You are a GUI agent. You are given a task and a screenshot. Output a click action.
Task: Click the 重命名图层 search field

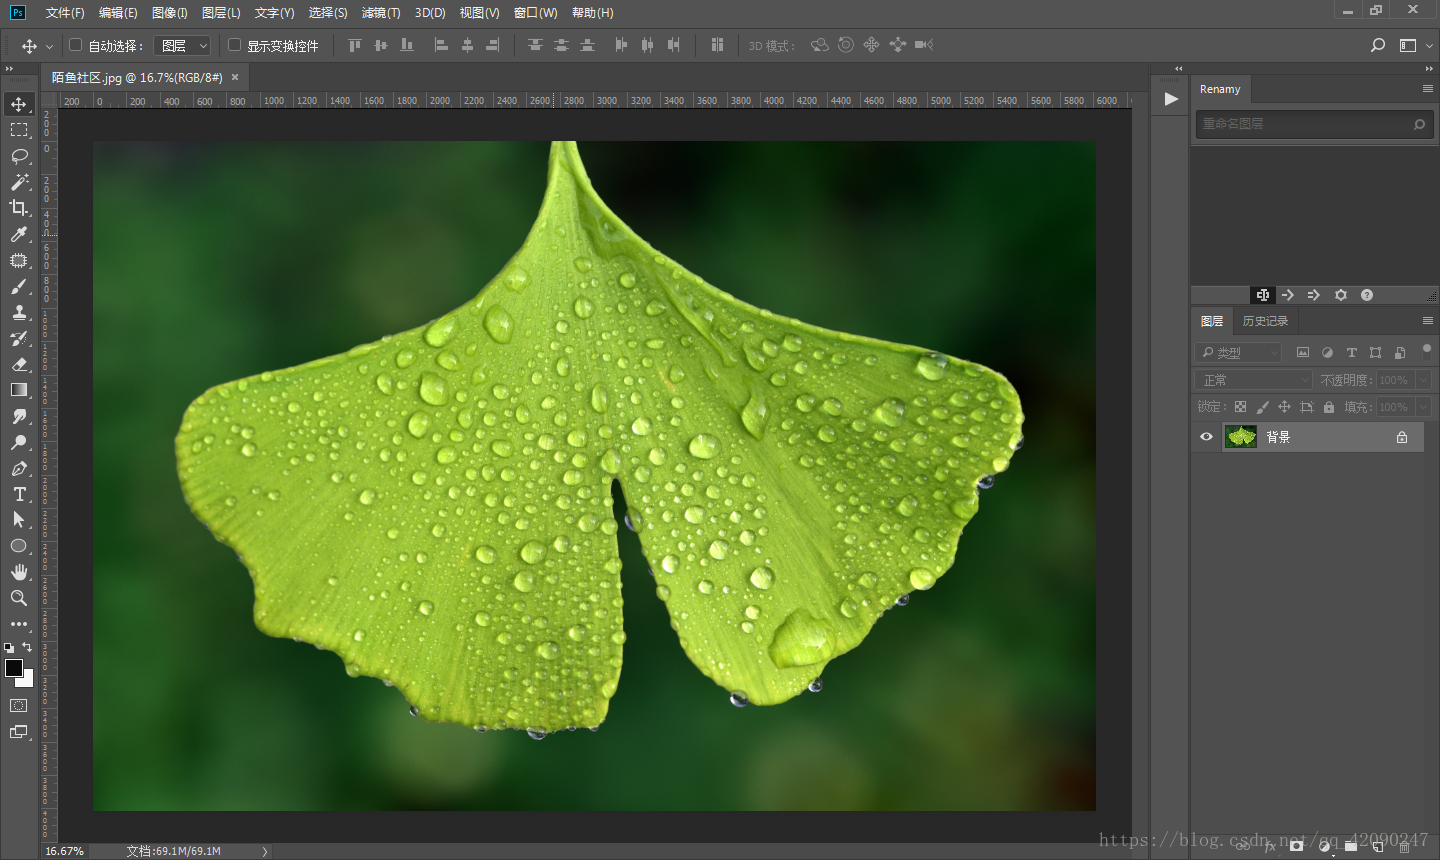click(x=1302, y=124)
